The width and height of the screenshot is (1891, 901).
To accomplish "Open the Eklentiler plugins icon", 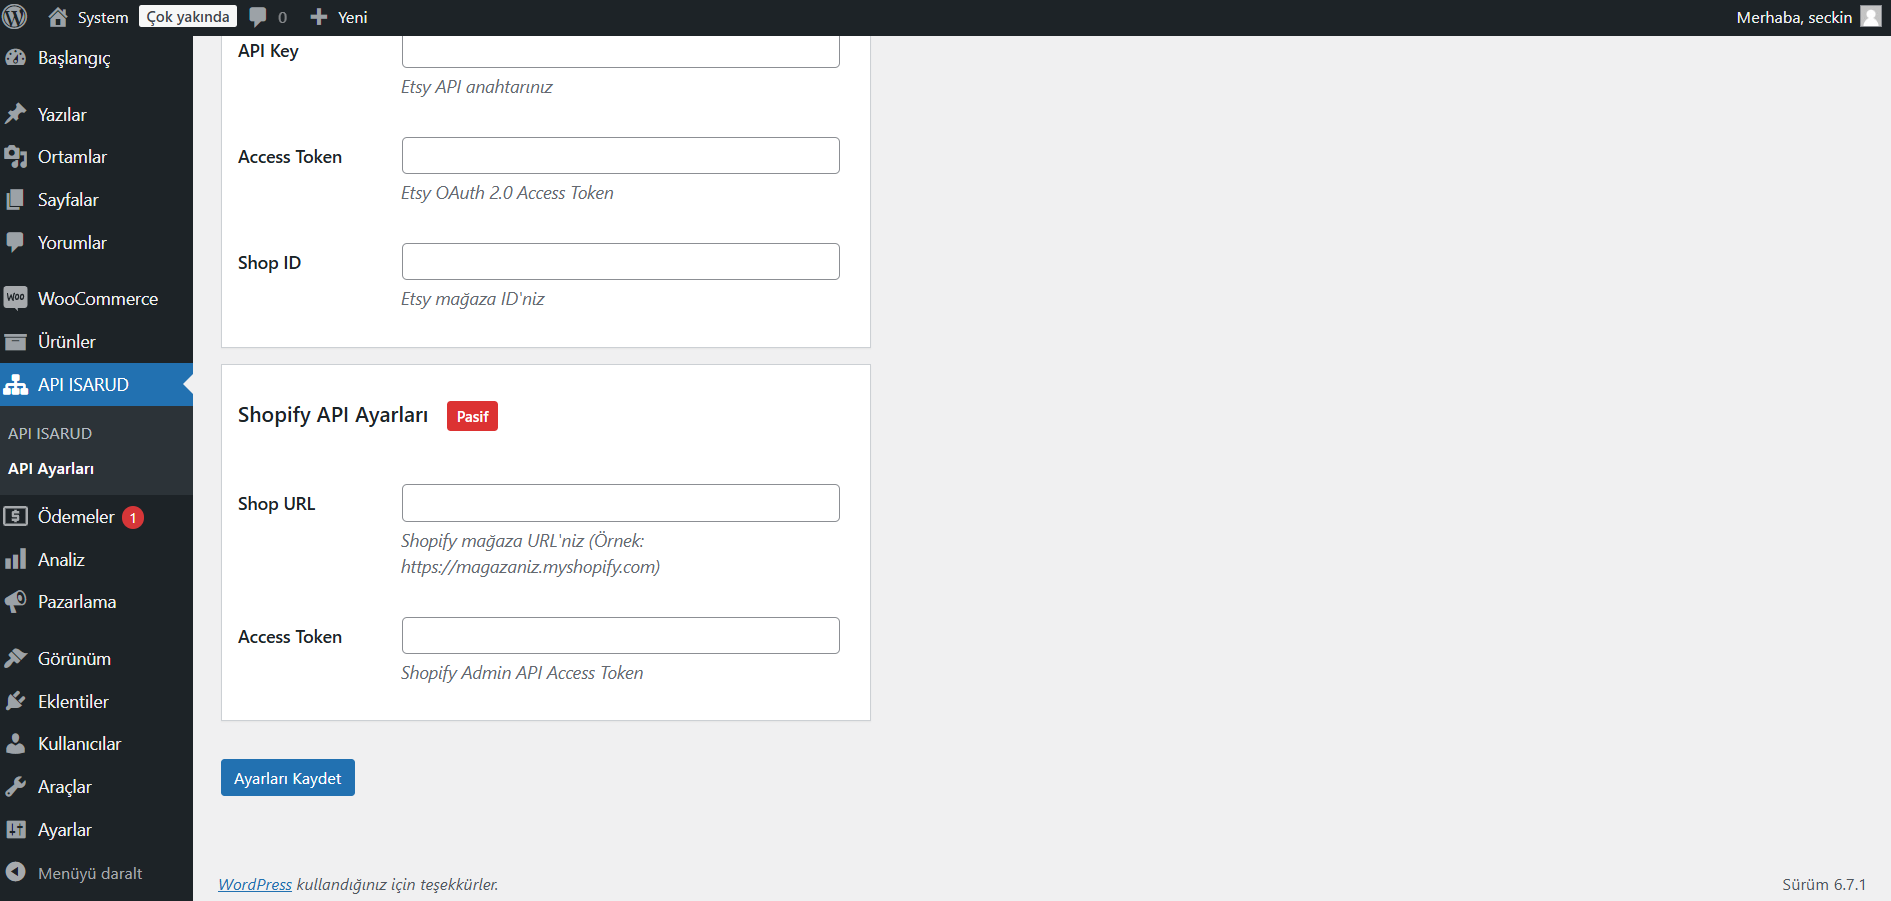I will [16, 701].
